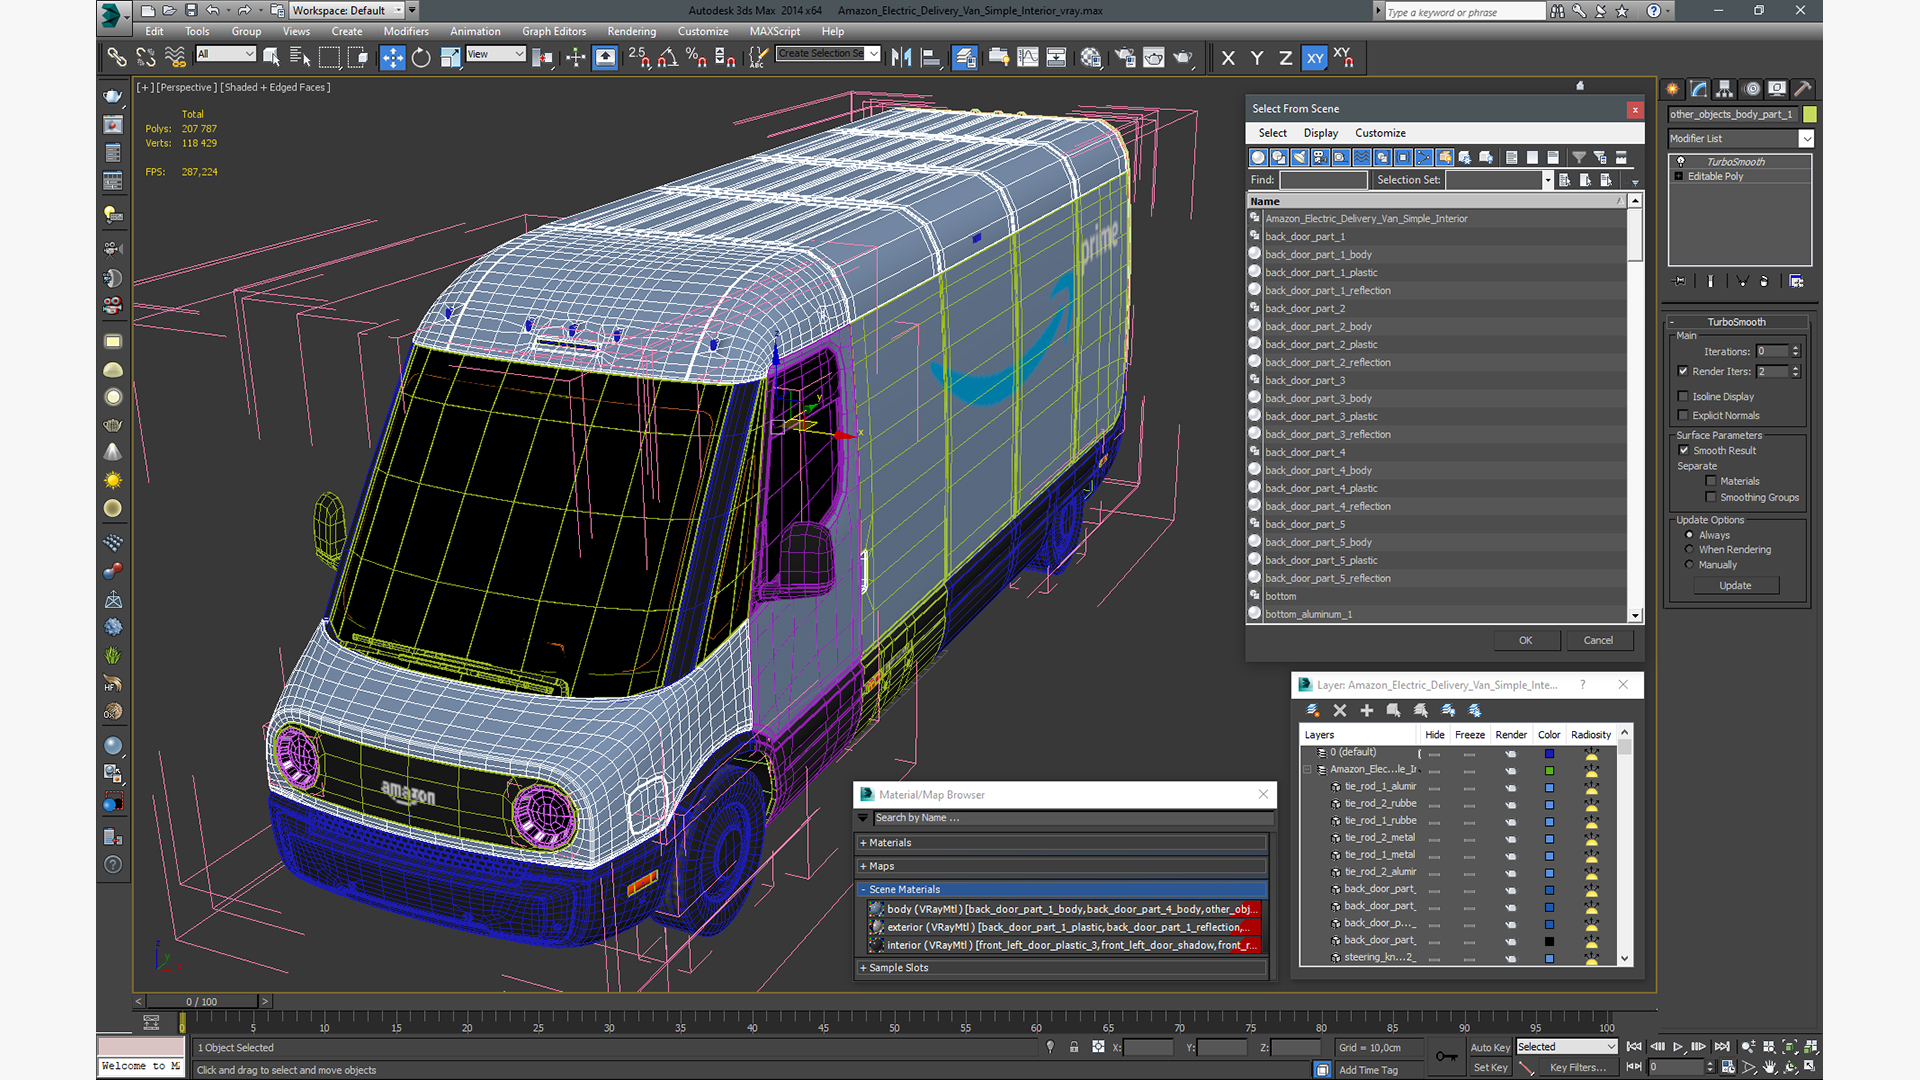The height and width of the screenshot is (1080, 1920).
Task: Click the TurboSmooth Update button
Action: coord(1735,585)
